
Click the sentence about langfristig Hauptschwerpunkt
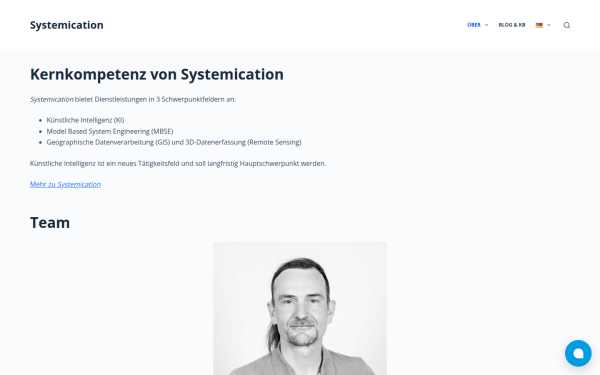tap(178, 163)
